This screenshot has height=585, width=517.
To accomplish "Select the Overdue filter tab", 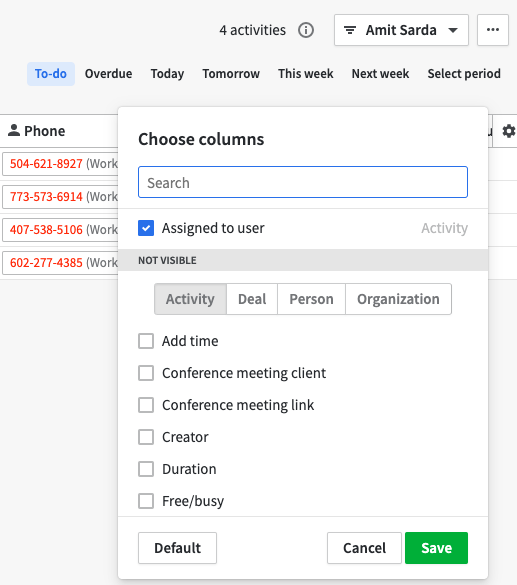I will tap(108, 74).
